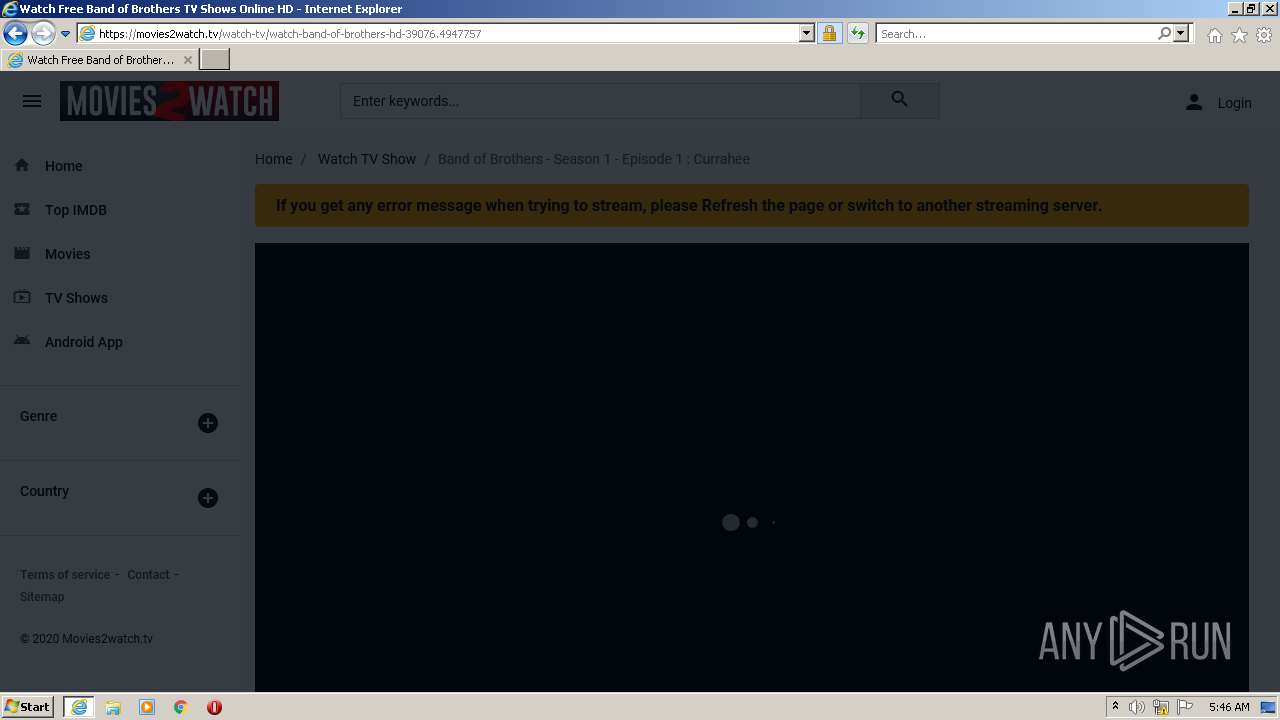Click the Enter keywords search field
This screenshot has width=1280, height=720.
point(600,101)
